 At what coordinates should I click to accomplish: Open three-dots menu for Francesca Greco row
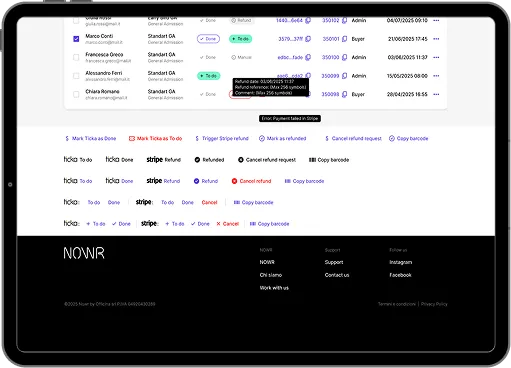pyautogui.click(x=436, y=57)
